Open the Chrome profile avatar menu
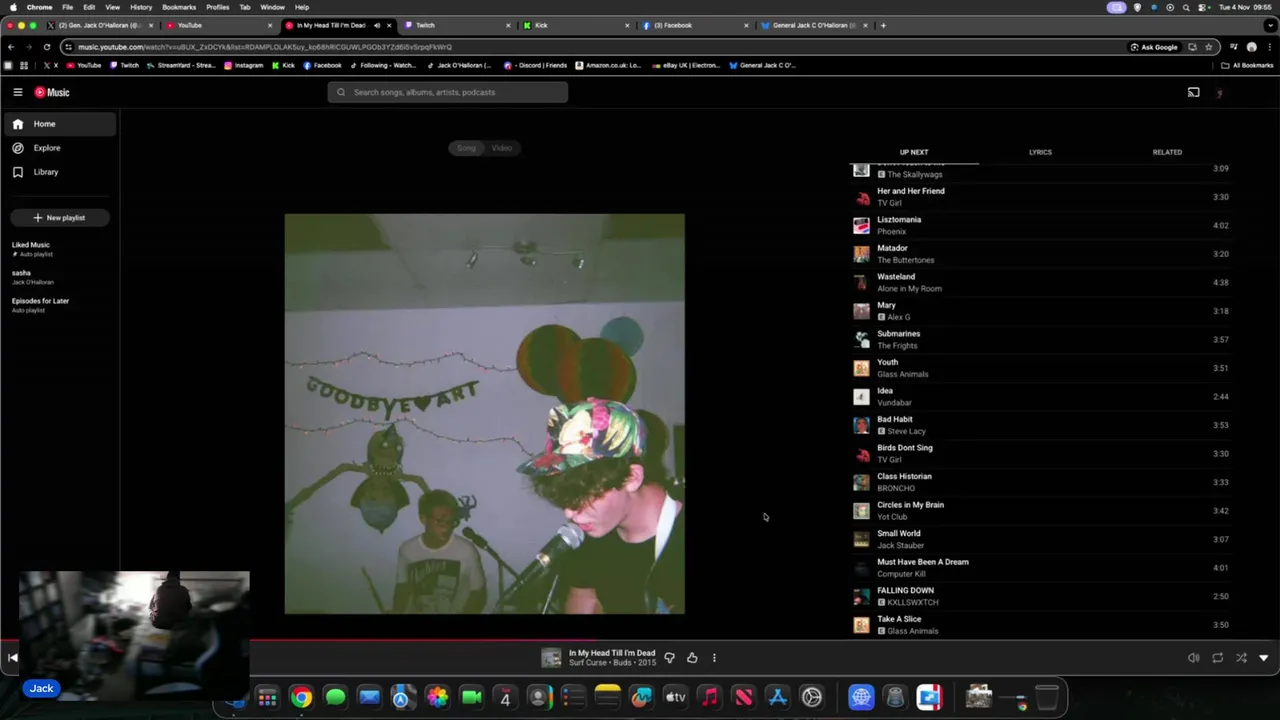 coord(1251,47)
